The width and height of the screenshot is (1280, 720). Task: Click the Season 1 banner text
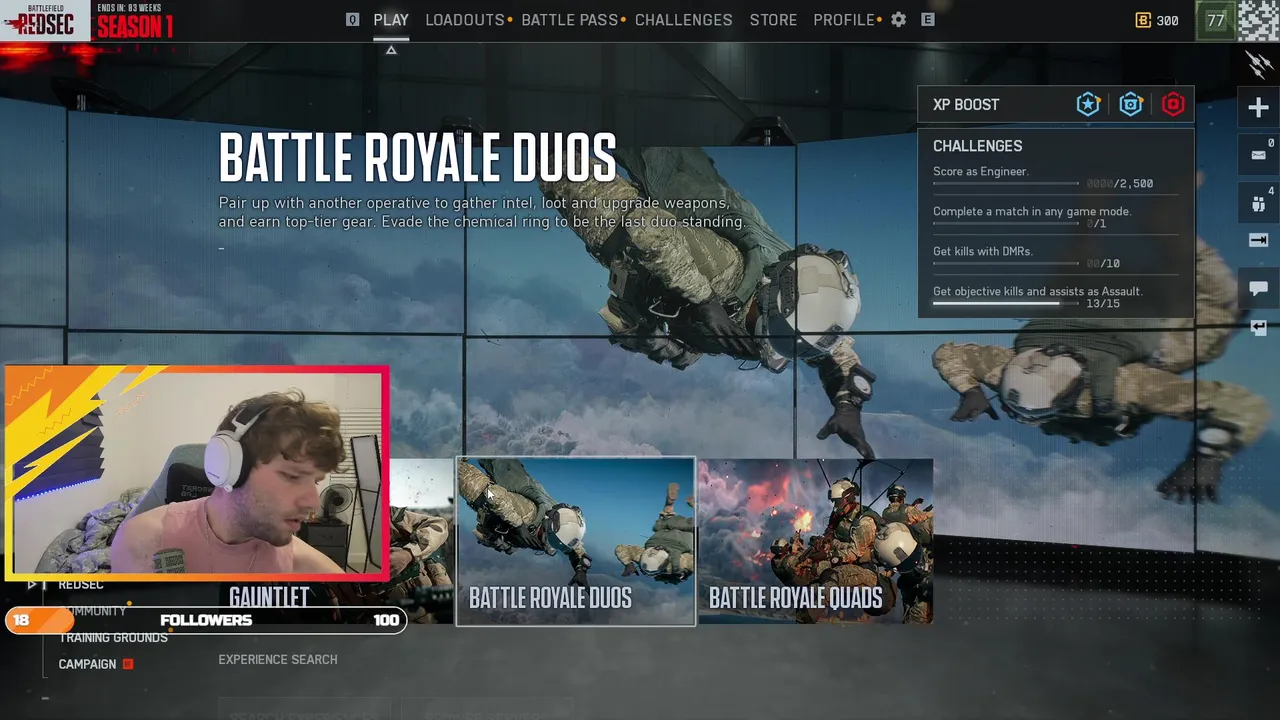coord(135,27)
